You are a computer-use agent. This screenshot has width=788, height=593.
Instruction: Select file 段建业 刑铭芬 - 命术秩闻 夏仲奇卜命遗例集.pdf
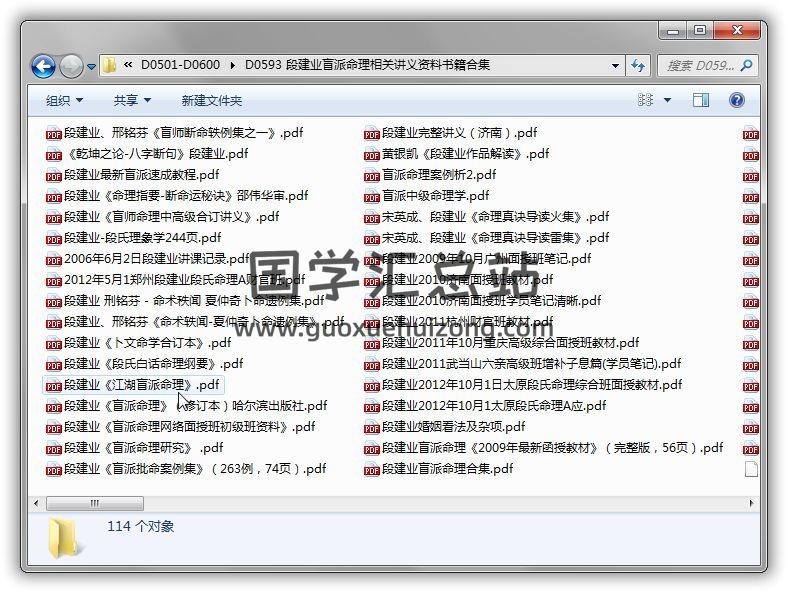click(185, 301)
